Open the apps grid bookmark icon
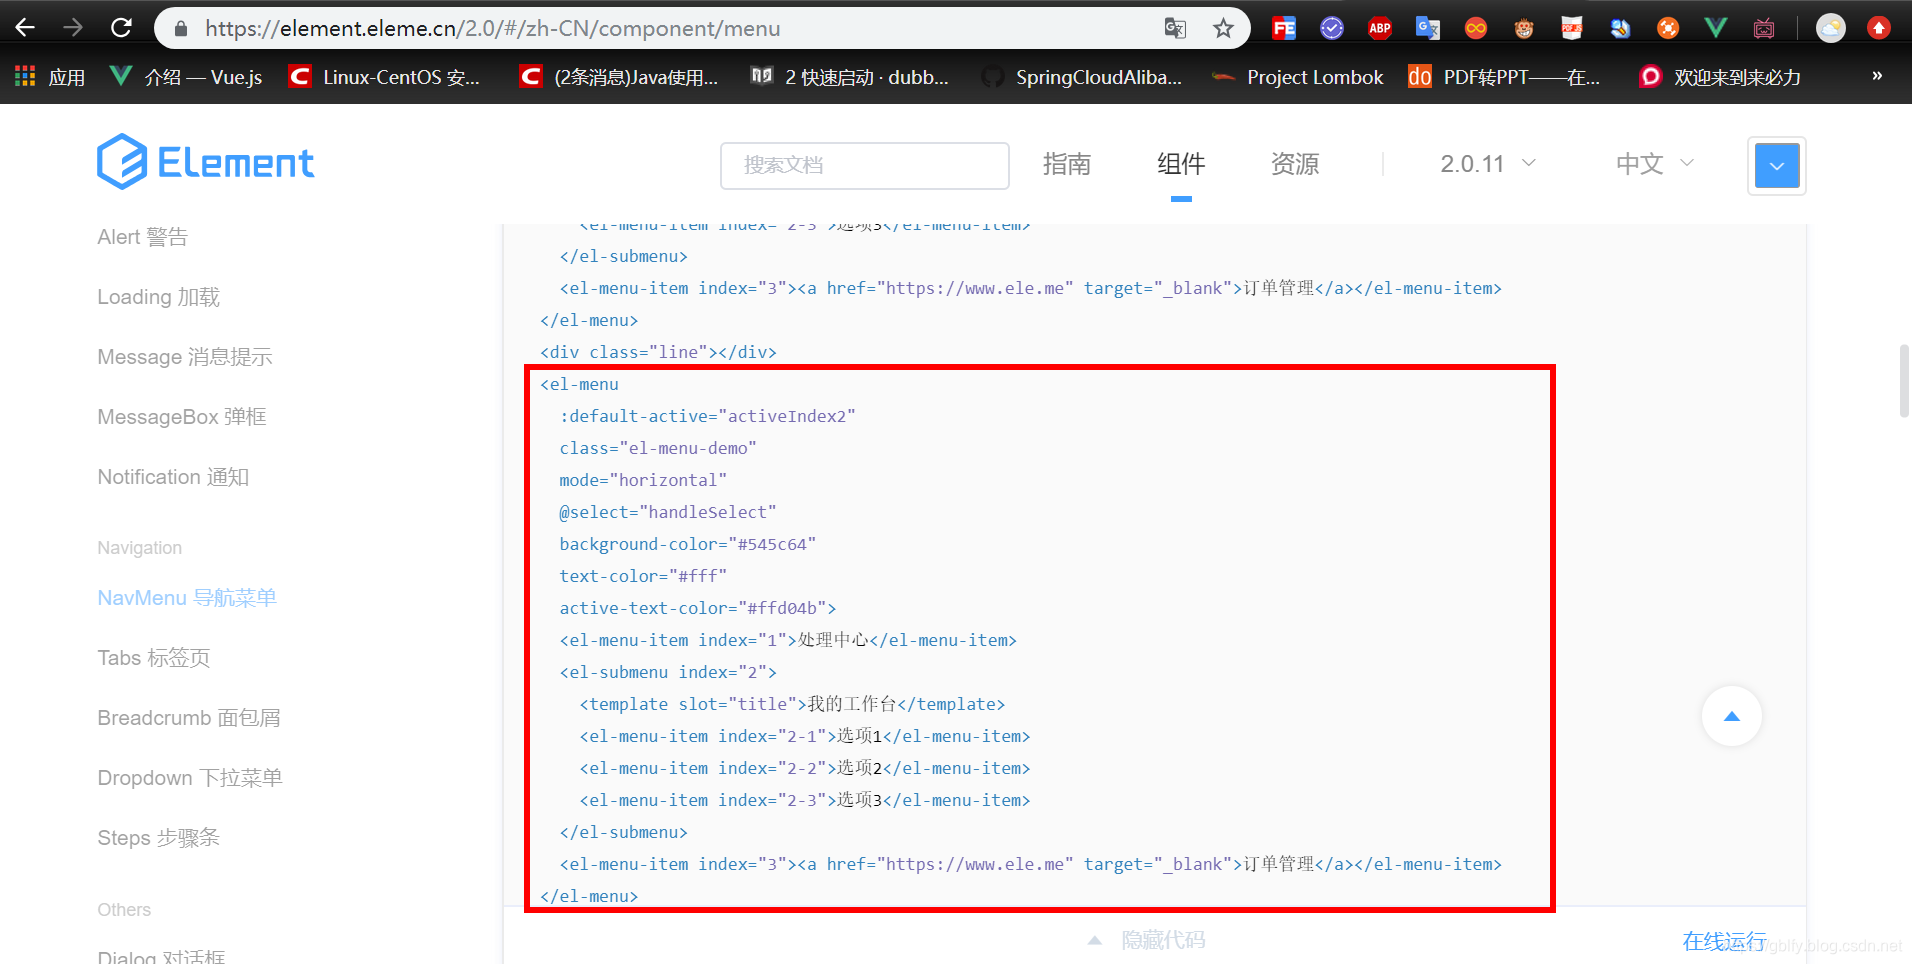This screenshot has width=1912, height=964. pos(25,76)
